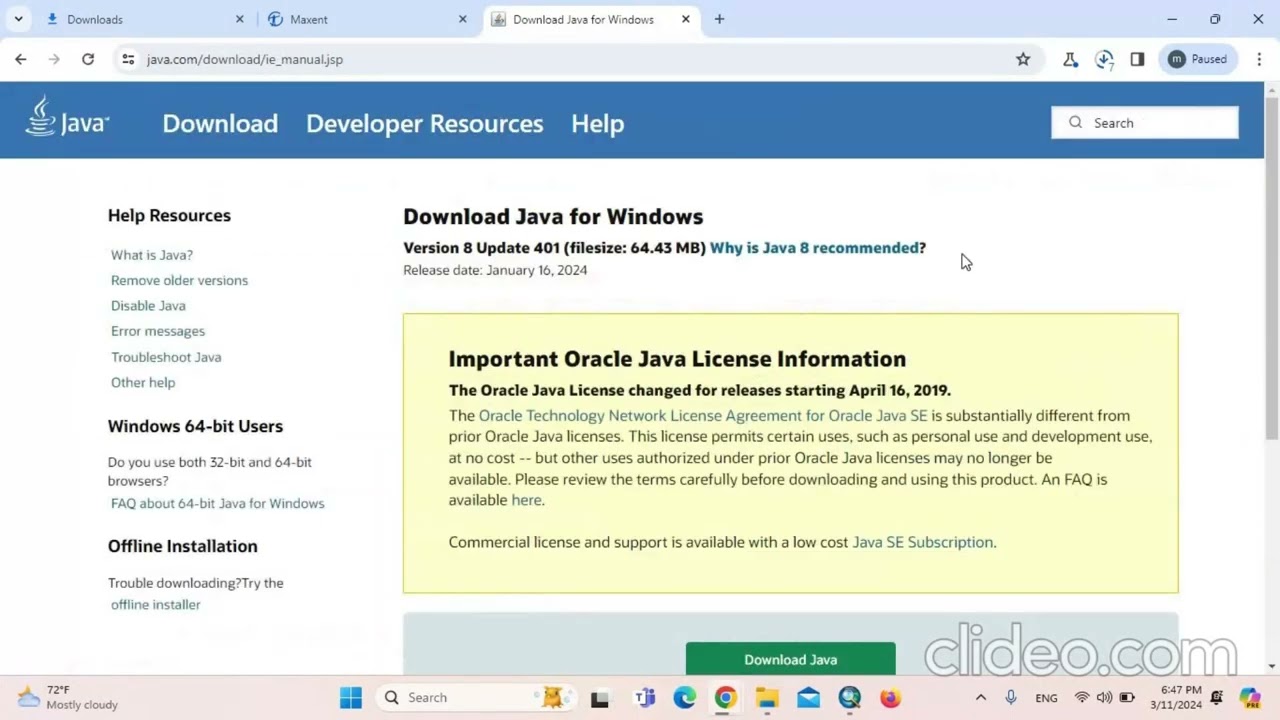Click the page vertical scrollbar thumb
The height and width of the screenshot is (720, 1280).
[1272, 268]
